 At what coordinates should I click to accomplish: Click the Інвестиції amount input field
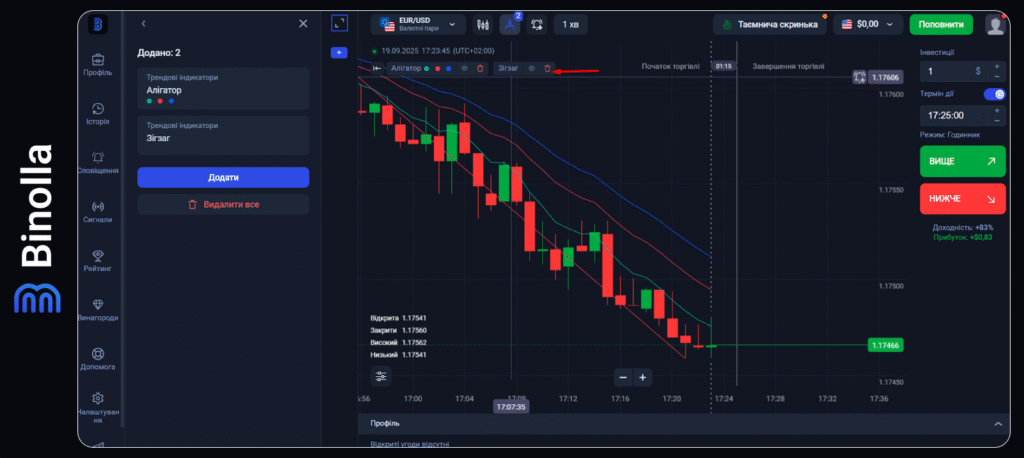tap(953, 71)
